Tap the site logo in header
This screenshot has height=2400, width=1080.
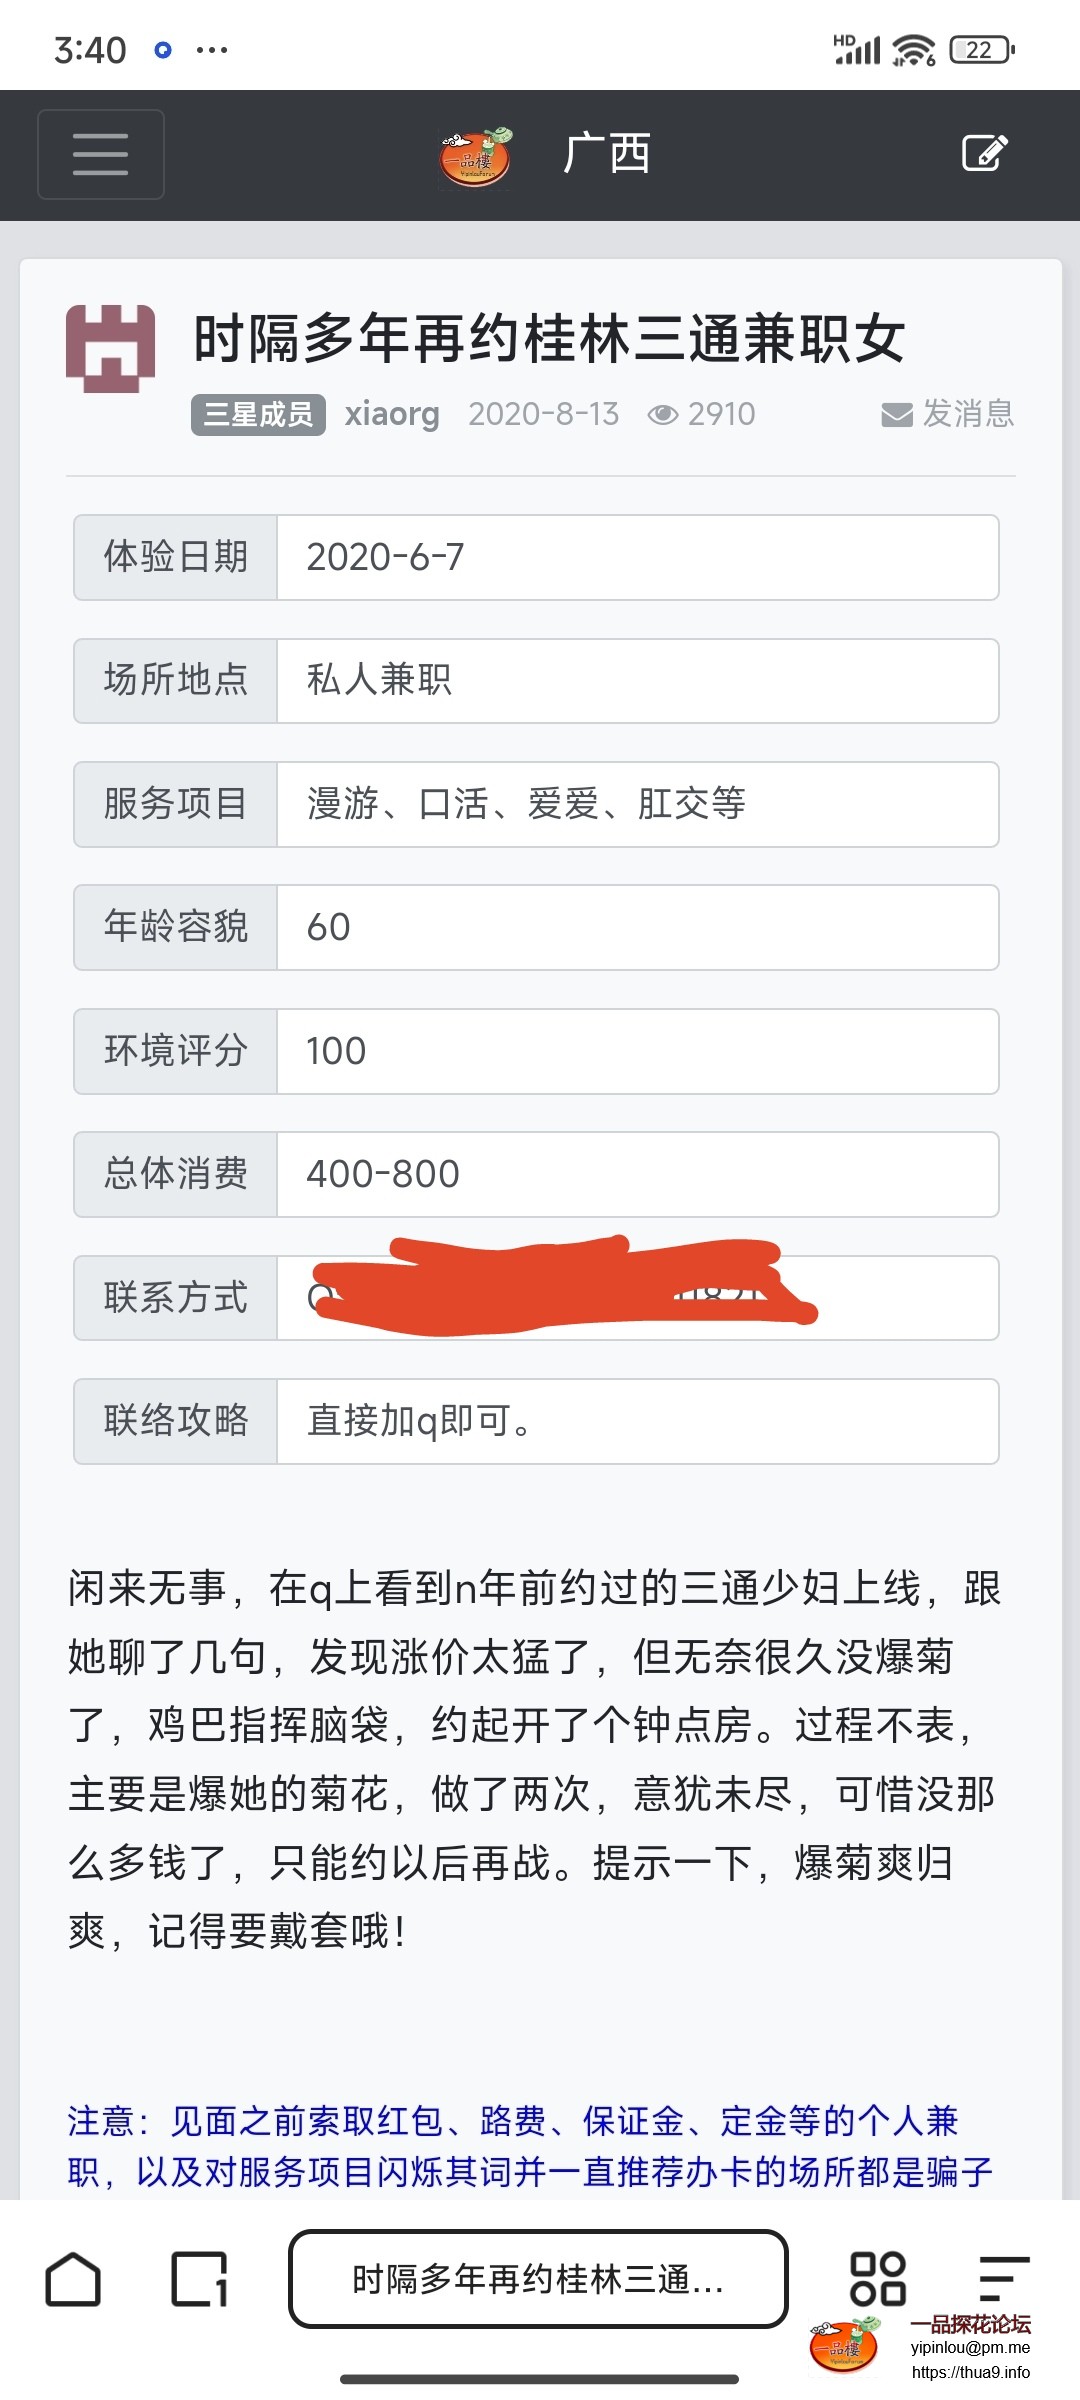476,156
